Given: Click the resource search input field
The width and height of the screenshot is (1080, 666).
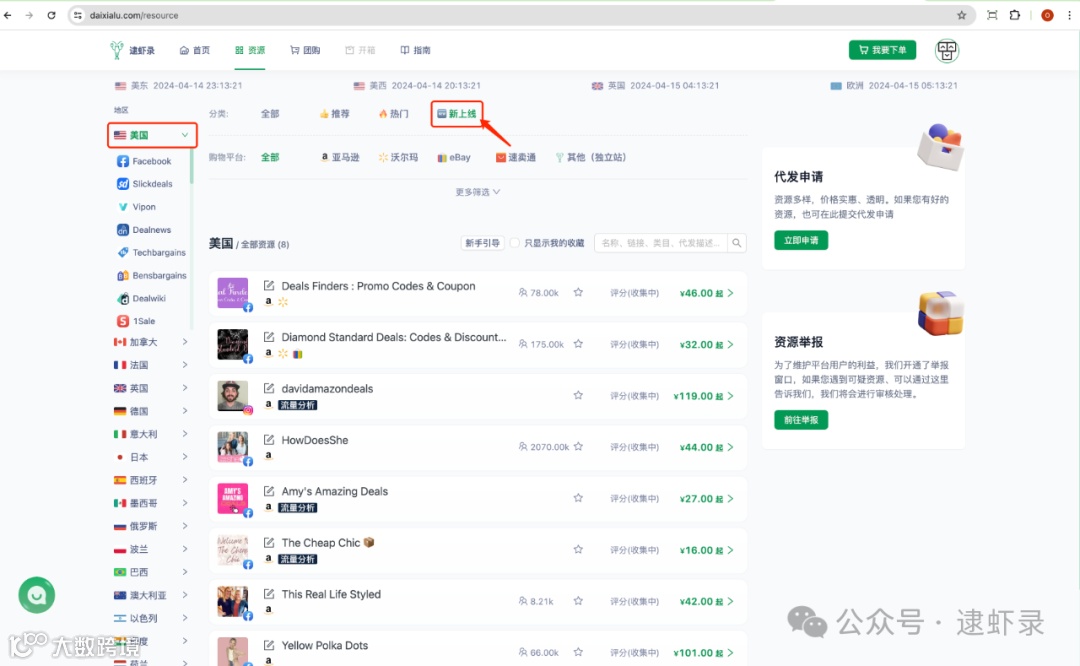Looking at the screenshot, I should tap(661, 243).
